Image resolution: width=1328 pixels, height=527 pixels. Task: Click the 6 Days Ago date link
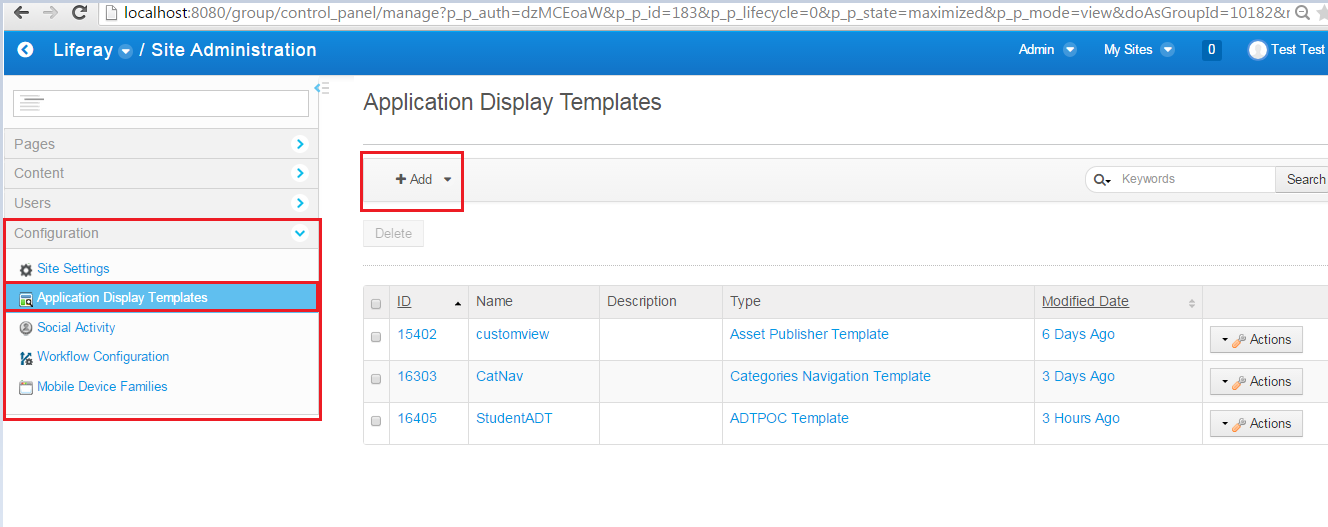(1078, 335)
